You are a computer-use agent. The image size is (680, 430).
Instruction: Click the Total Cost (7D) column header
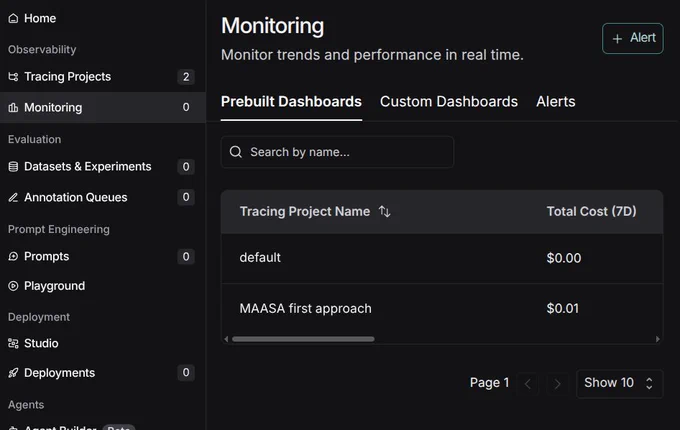pos(592,212)
